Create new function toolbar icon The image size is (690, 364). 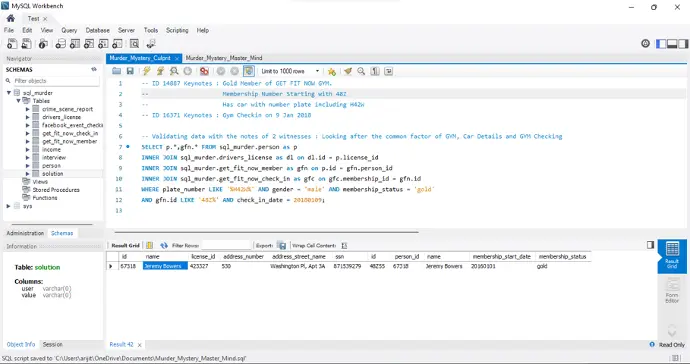click(117, 44)
